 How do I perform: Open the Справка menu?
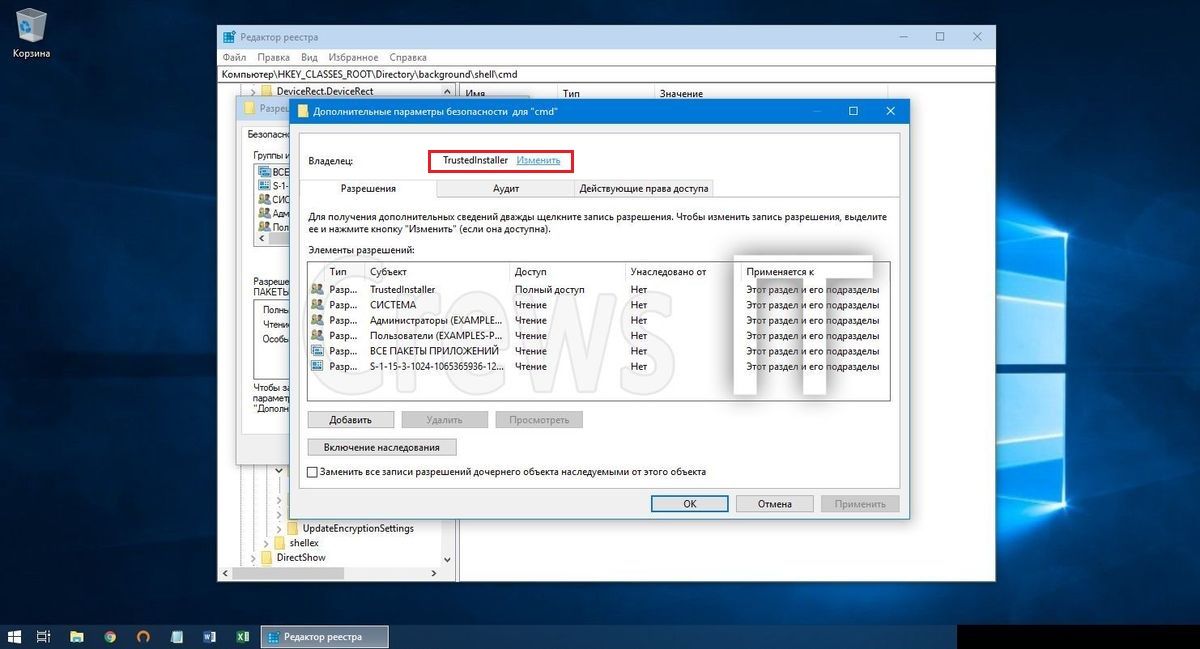coord(408,58)
